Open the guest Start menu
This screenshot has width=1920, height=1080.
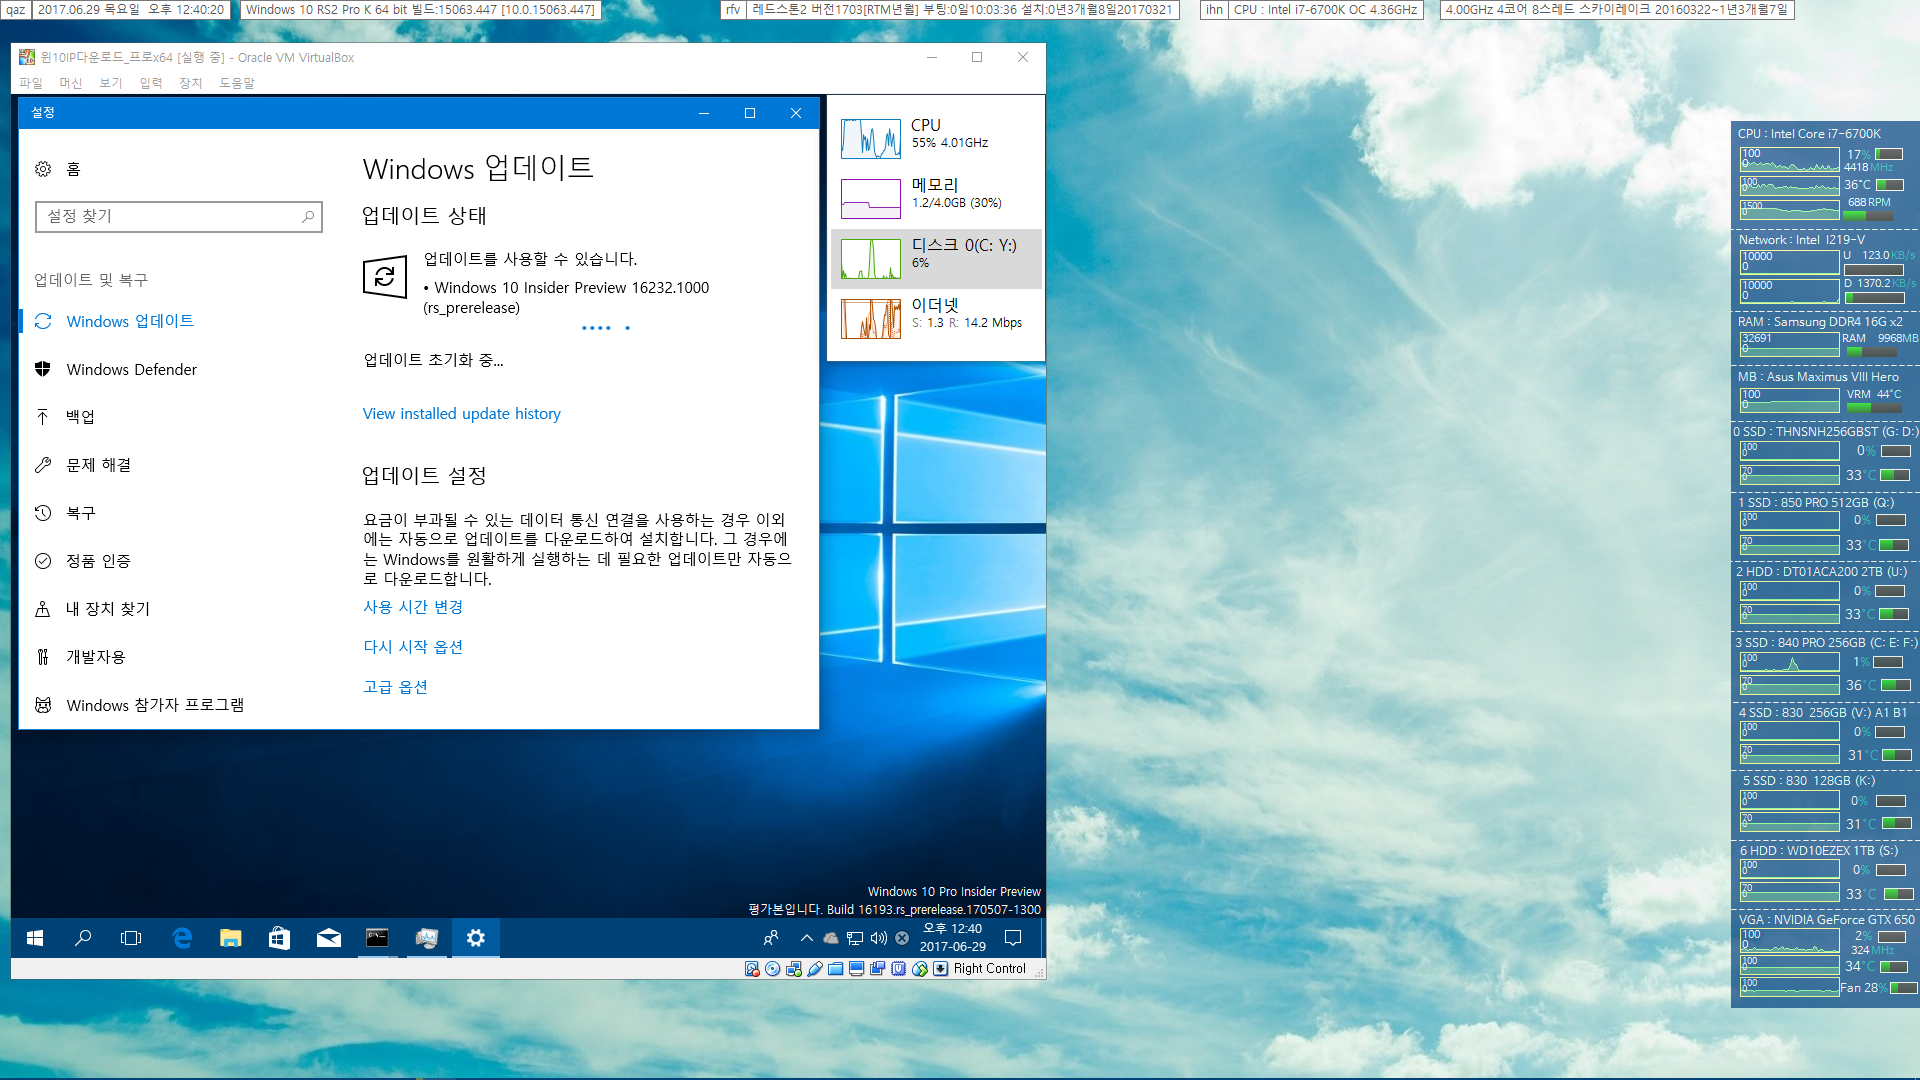[35, 938]
